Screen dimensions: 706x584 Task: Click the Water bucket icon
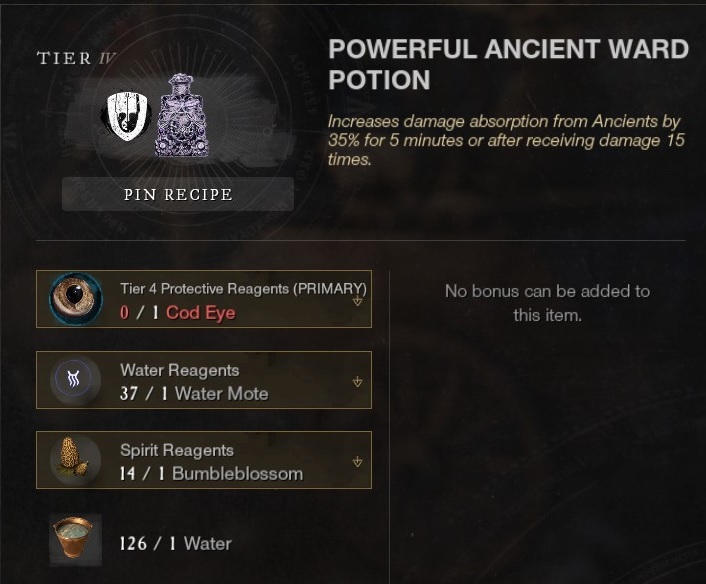75,539
